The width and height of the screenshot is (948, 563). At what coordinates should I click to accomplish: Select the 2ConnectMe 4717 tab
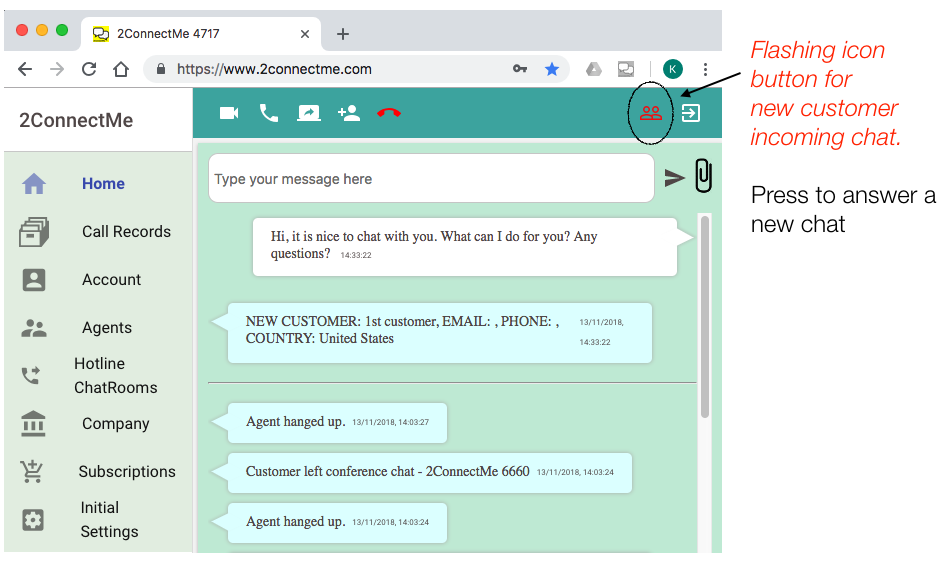point(200,34)
